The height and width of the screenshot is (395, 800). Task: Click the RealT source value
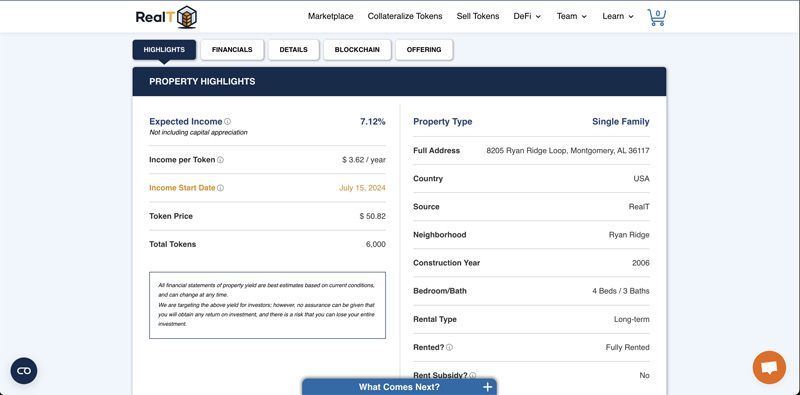(x=639, y=207)
